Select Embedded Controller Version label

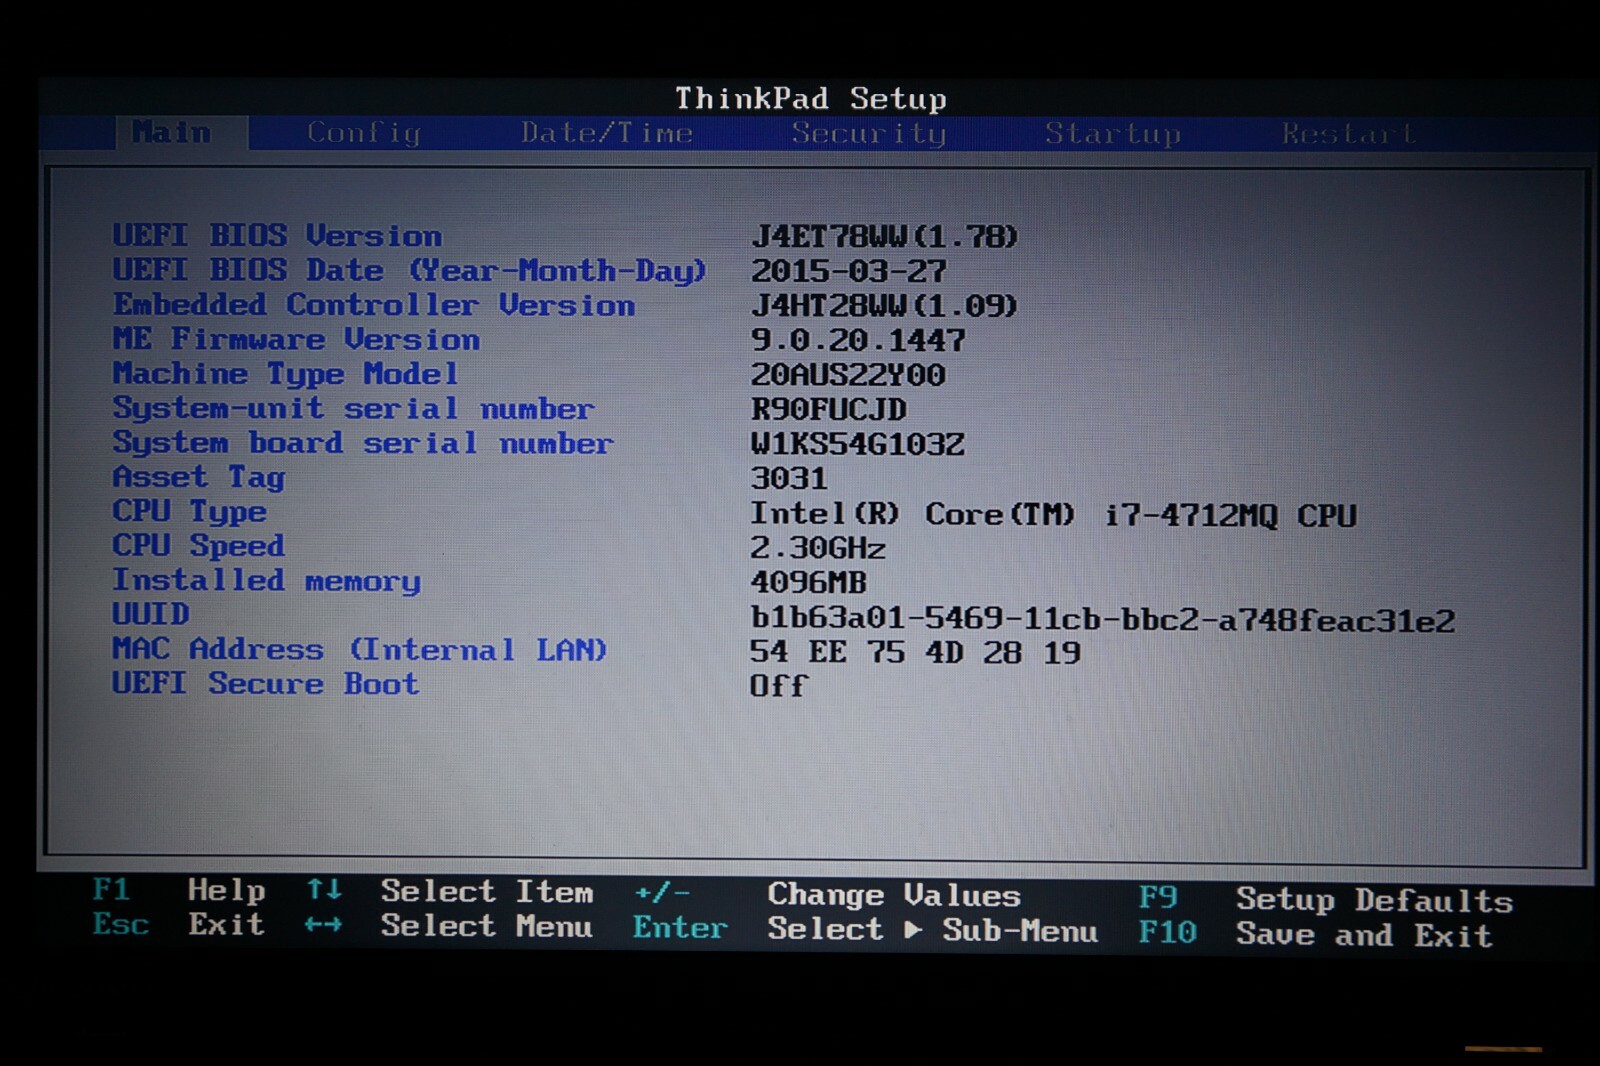(373, 305)
